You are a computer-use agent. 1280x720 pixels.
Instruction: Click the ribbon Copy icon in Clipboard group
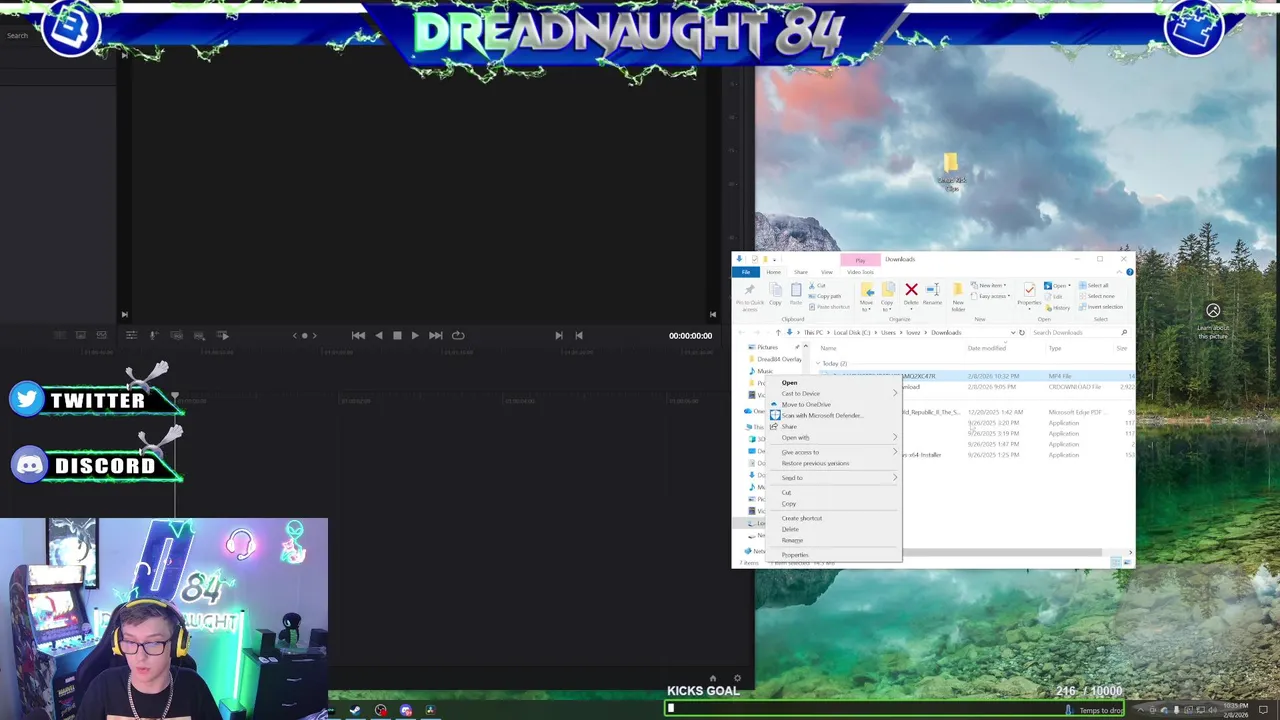[775, 291]
